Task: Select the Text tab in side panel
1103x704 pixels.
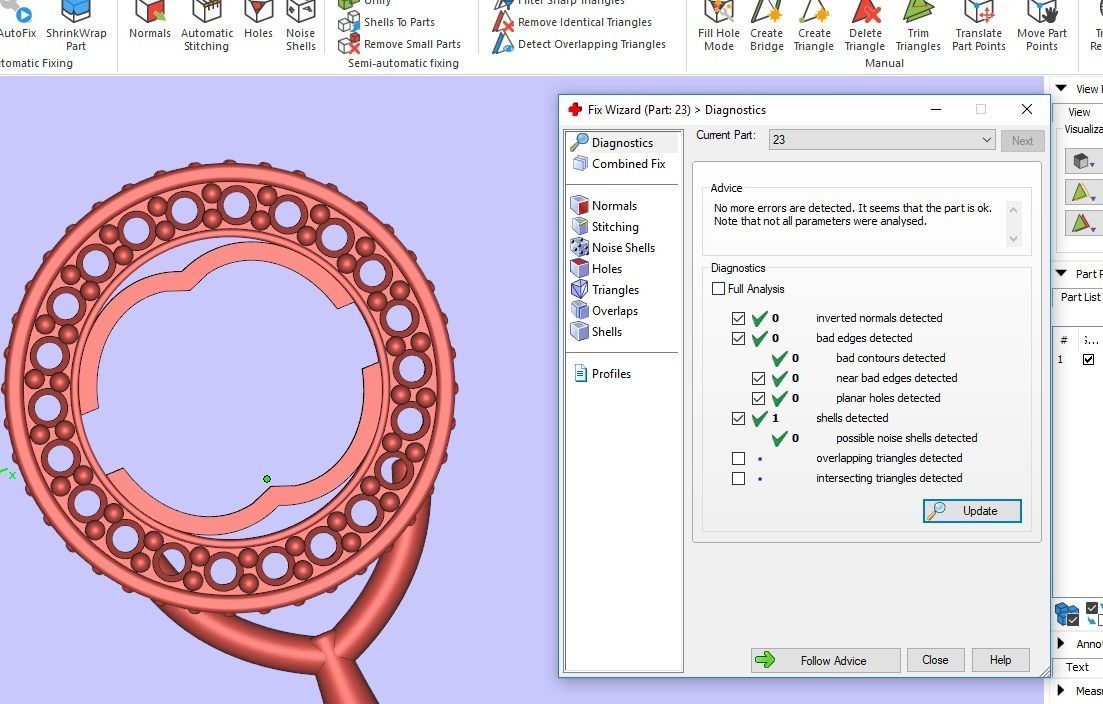Action: point(1076,667)
